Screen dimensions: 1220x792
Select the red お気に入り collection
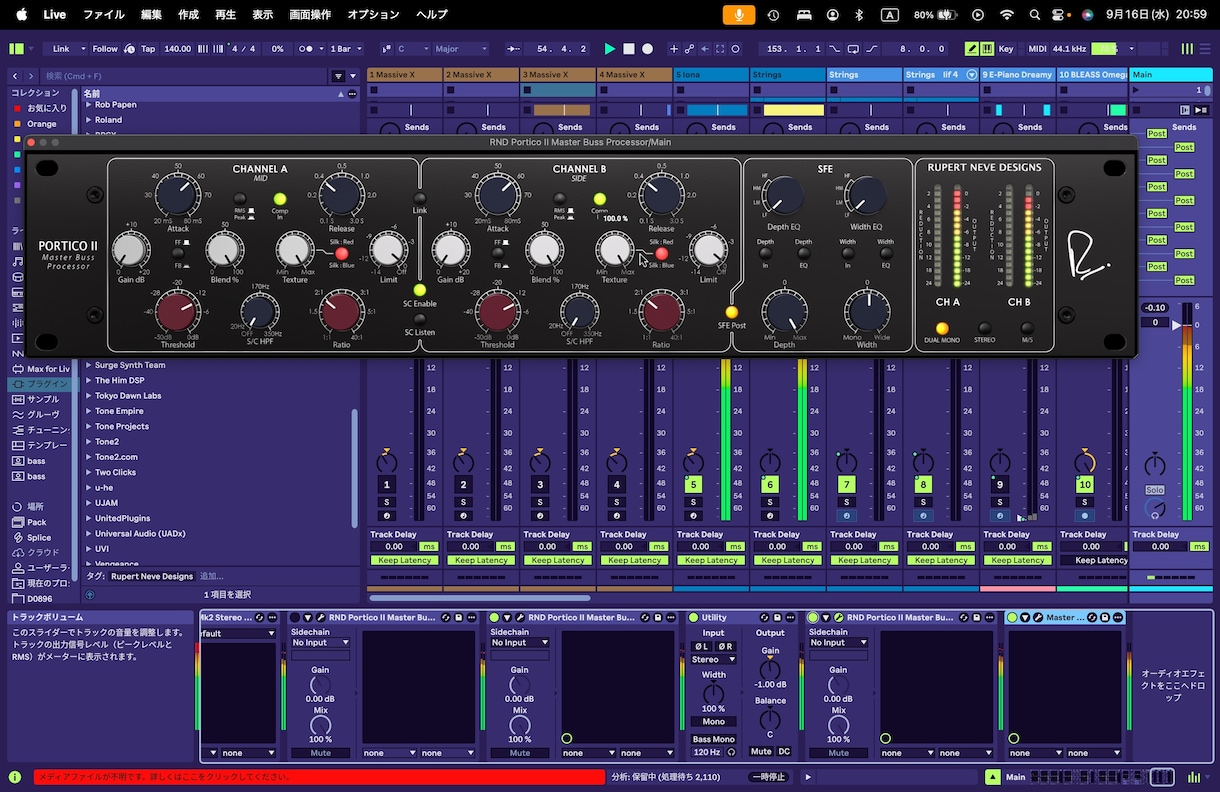(41, 108)
